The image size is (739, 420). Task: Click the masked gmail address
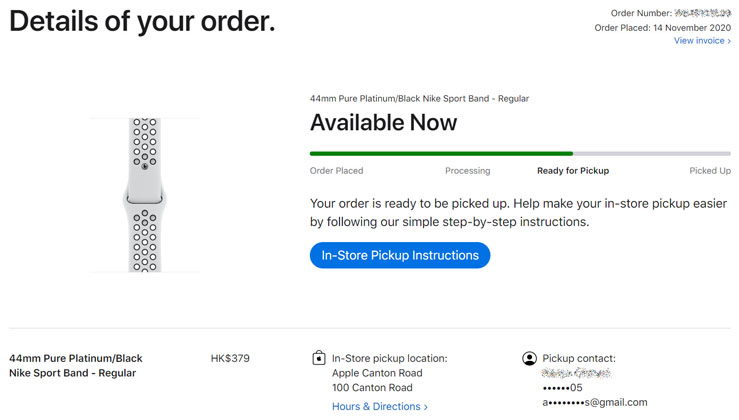595,402
